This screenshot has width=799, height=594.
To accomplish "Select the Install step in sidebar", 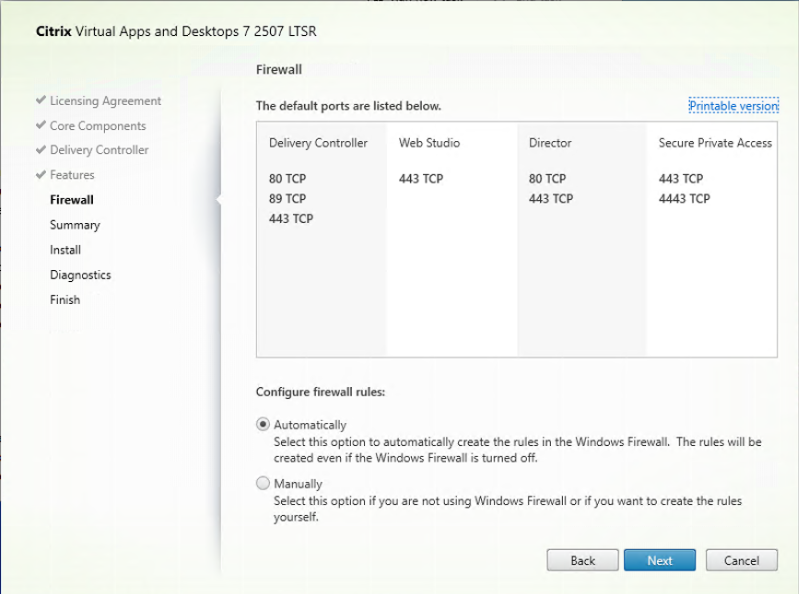I will point(65,250).
